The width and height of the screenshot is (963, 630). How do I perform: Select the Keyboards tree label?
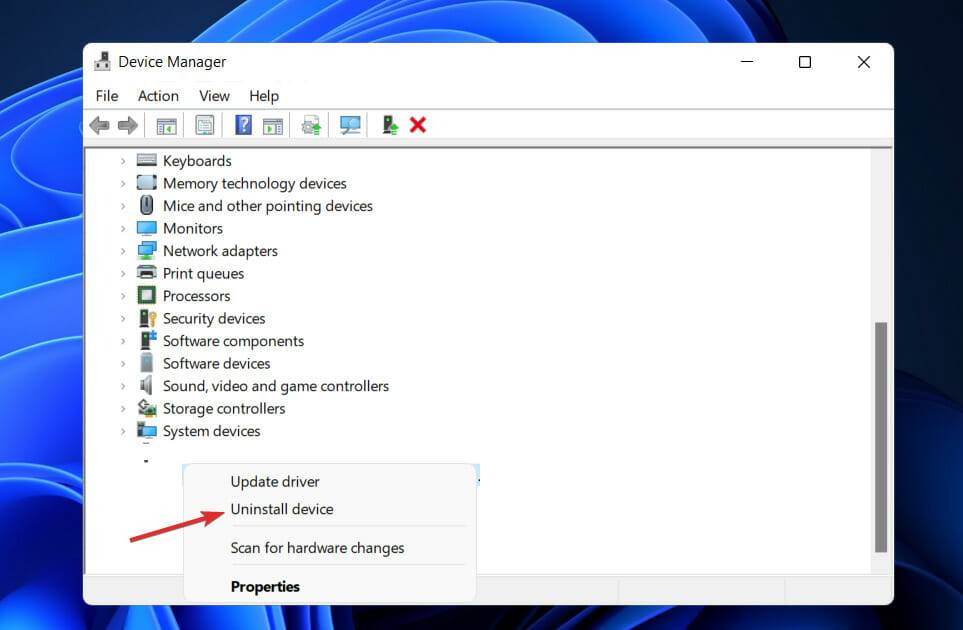(x=197, y=161)
